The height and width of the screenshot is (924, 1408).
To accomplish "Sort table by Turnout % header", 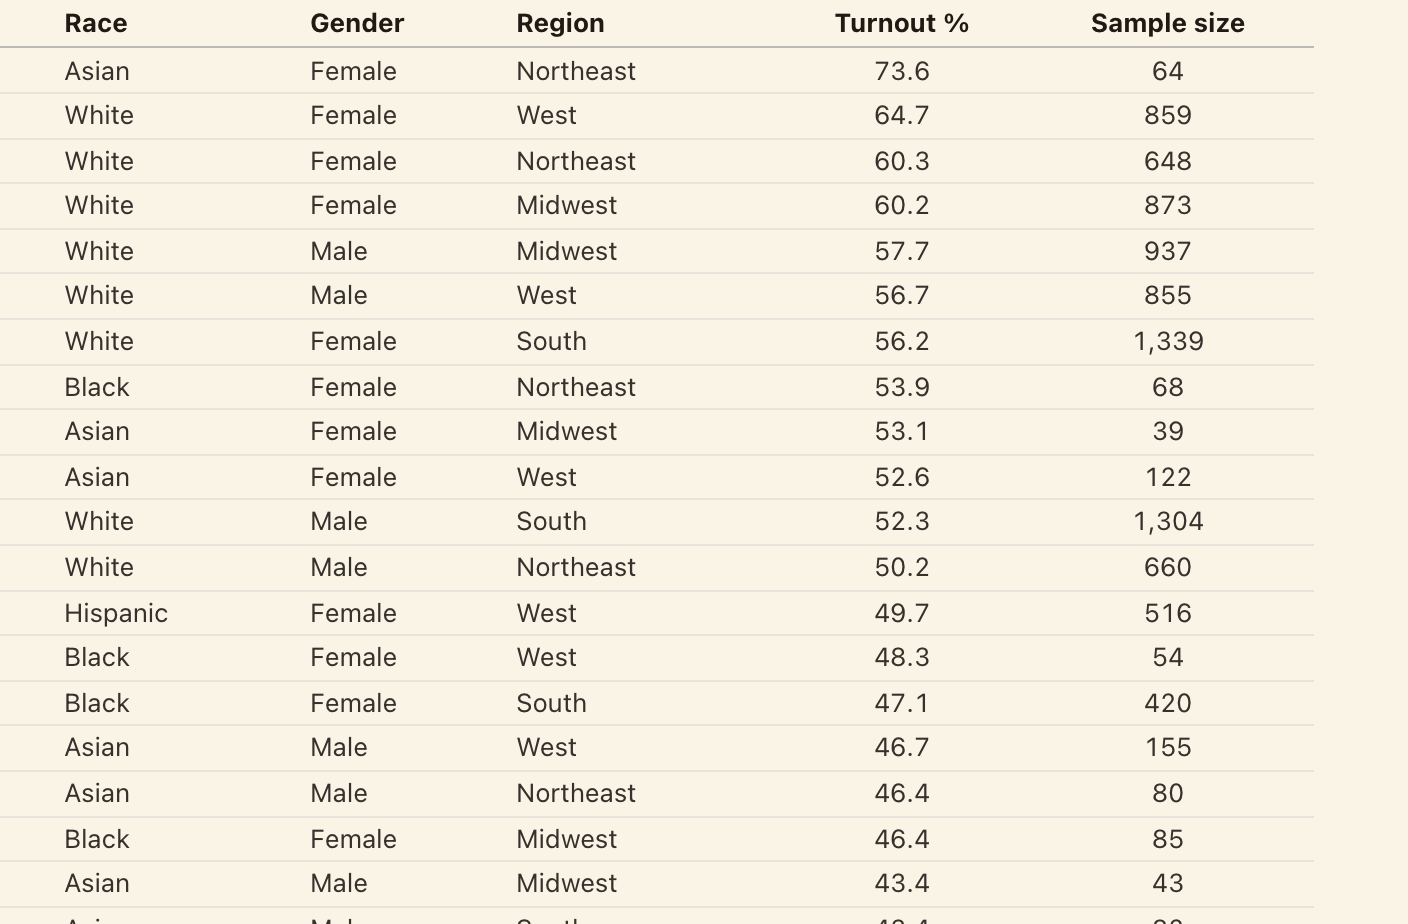I will (x=902, y=23).
